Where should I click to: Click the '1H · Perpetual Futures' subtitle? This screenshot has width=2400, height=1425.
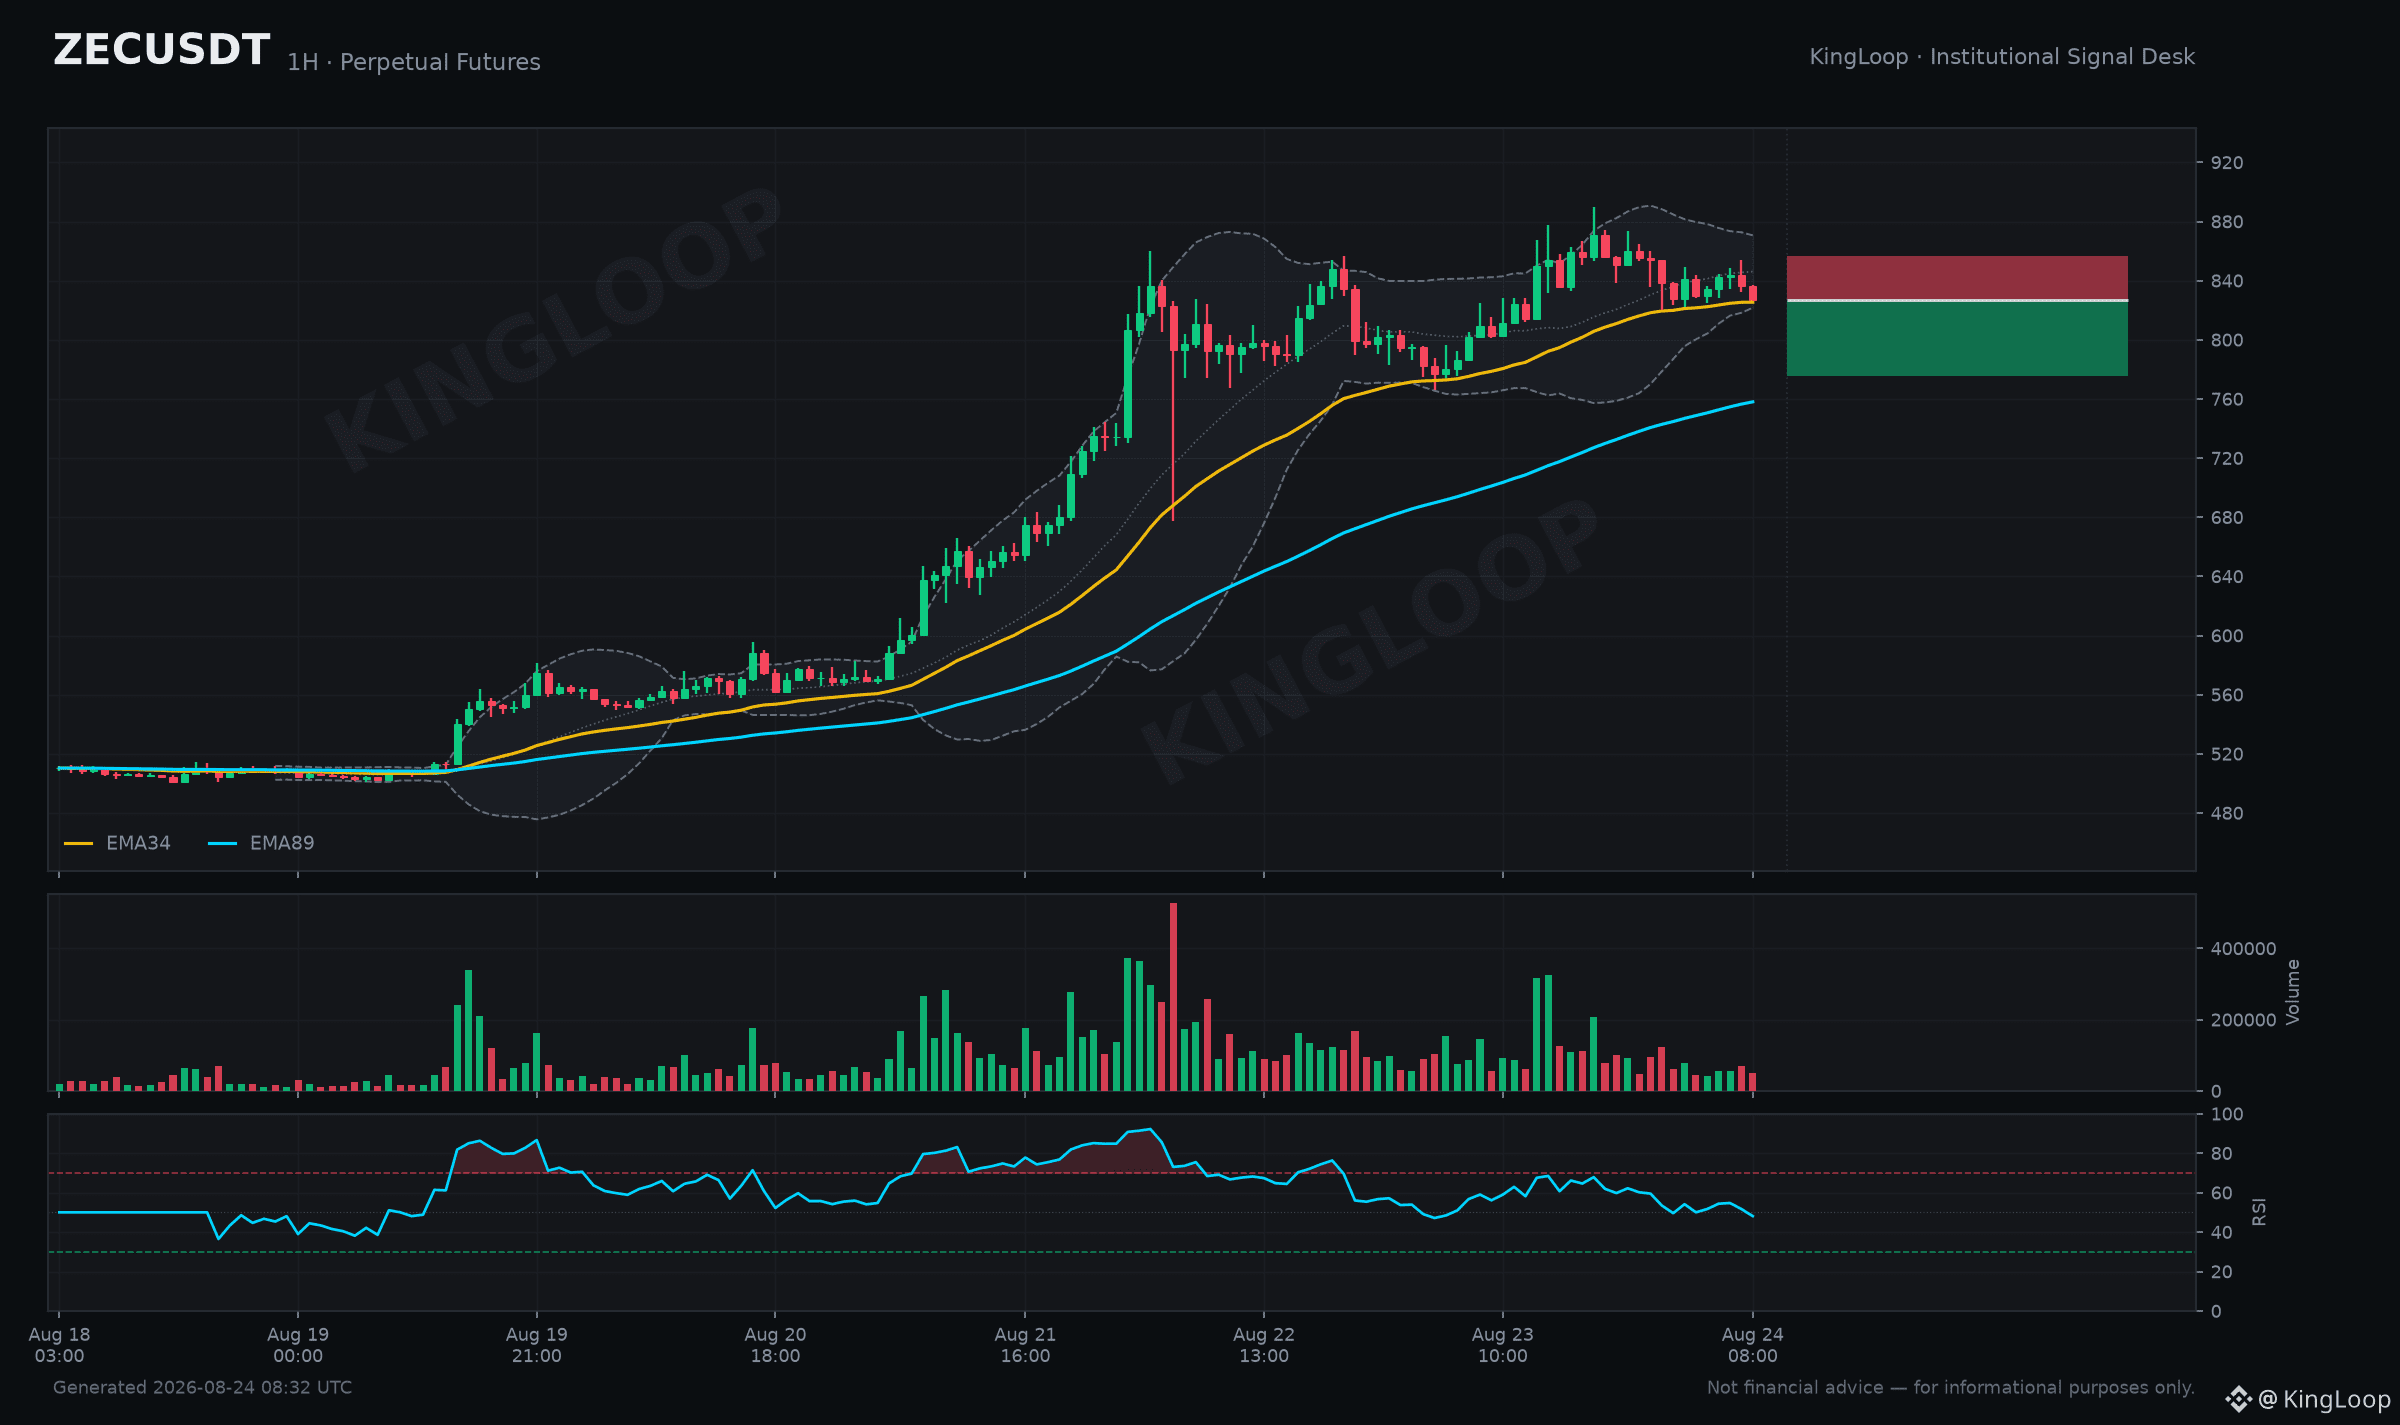point(414,62)
